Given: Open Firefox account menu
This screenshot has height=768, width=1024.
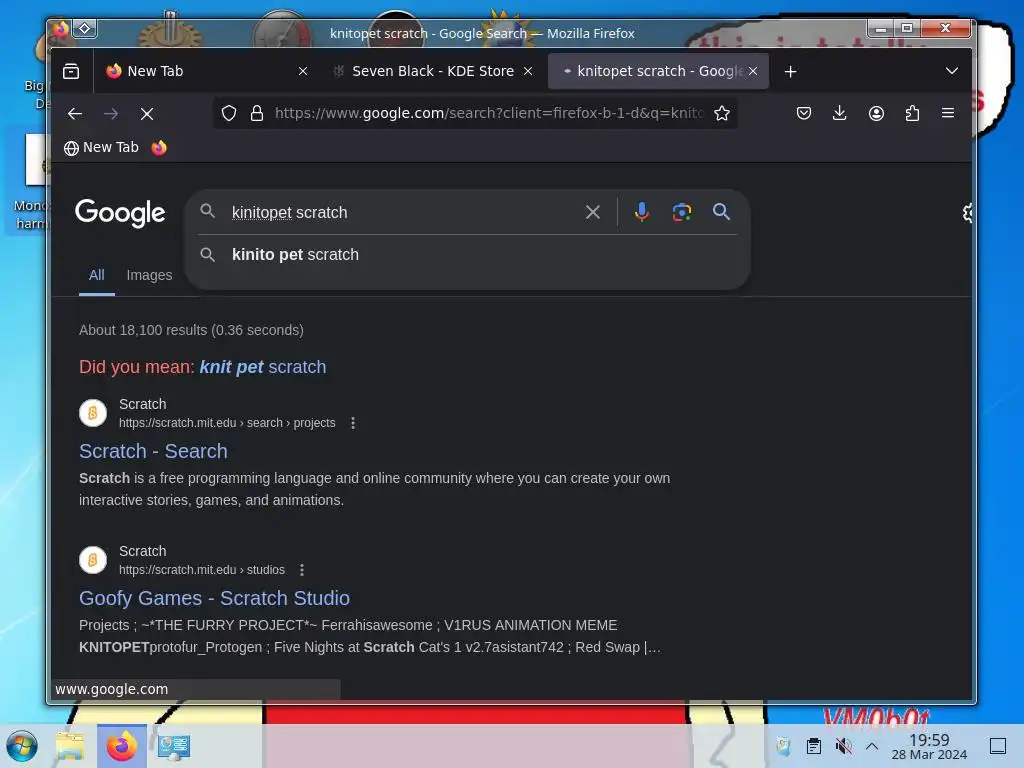Looking at the screenshot, I should (876, 114).
